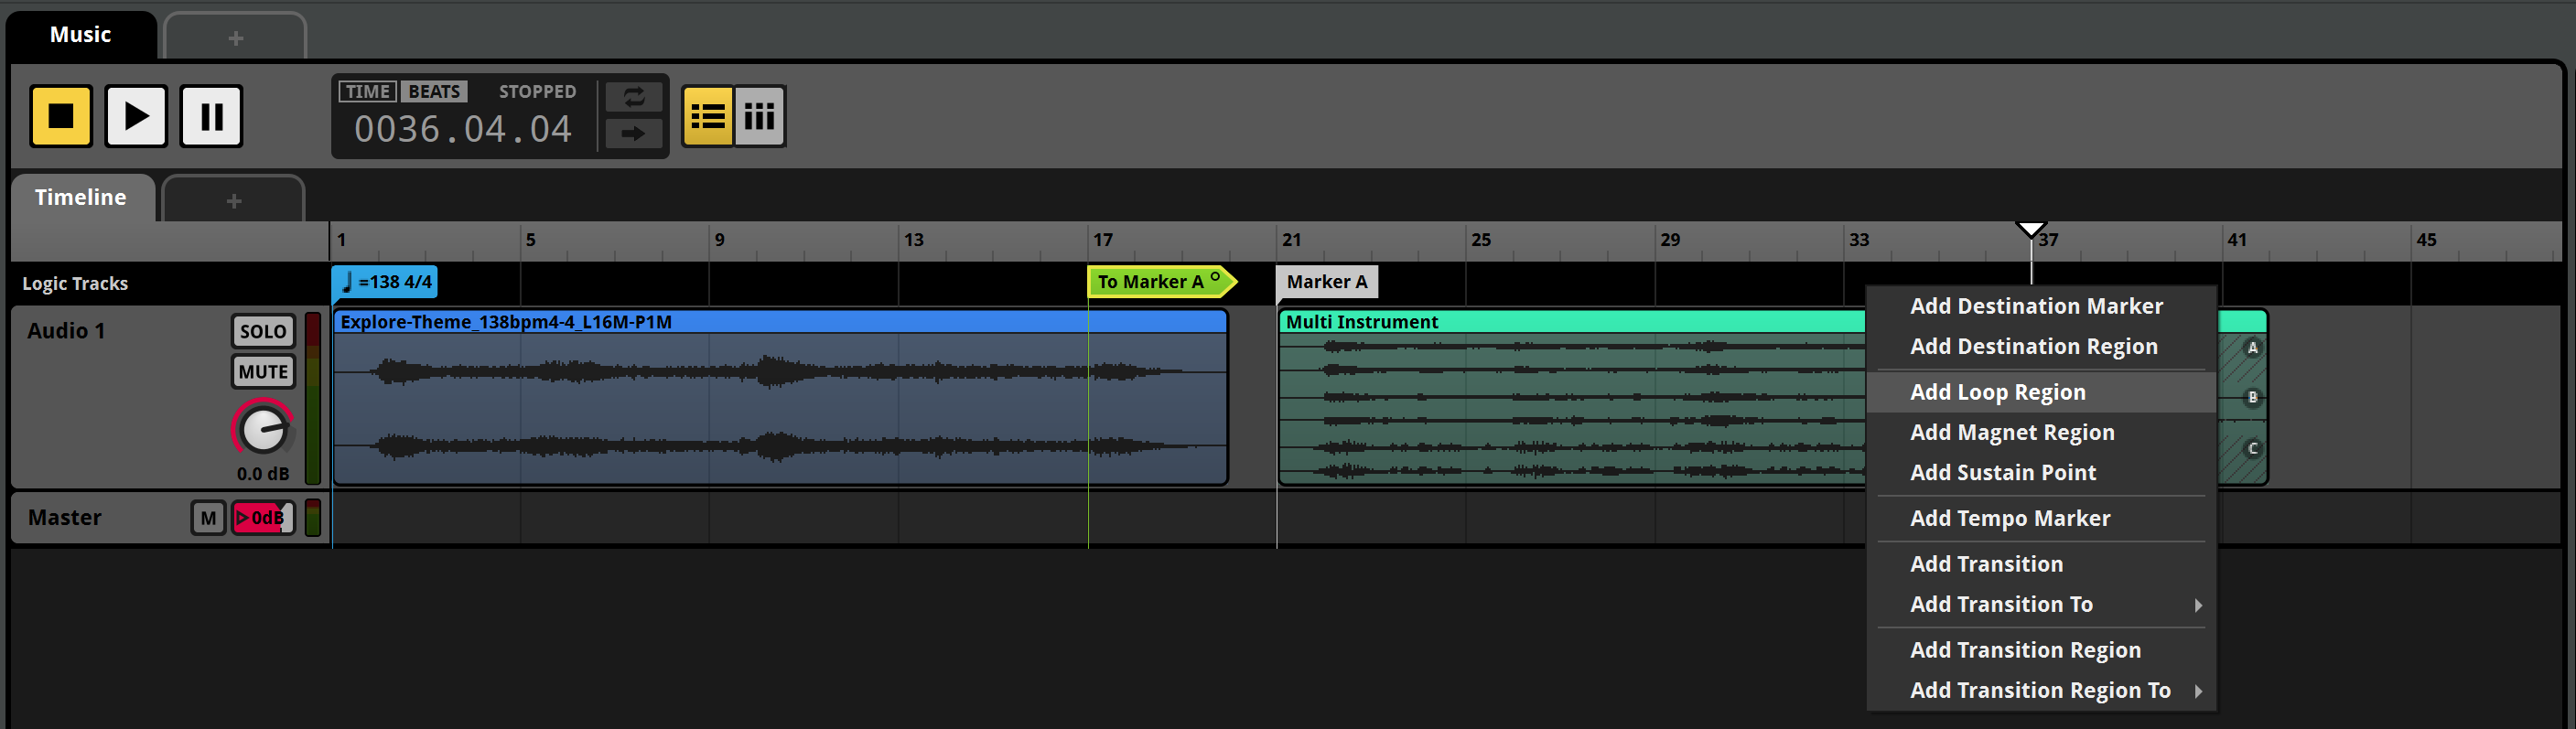Choose Add Magnet Region
Viewport: 2576px width, 729px height.
tap(2040, 432)
